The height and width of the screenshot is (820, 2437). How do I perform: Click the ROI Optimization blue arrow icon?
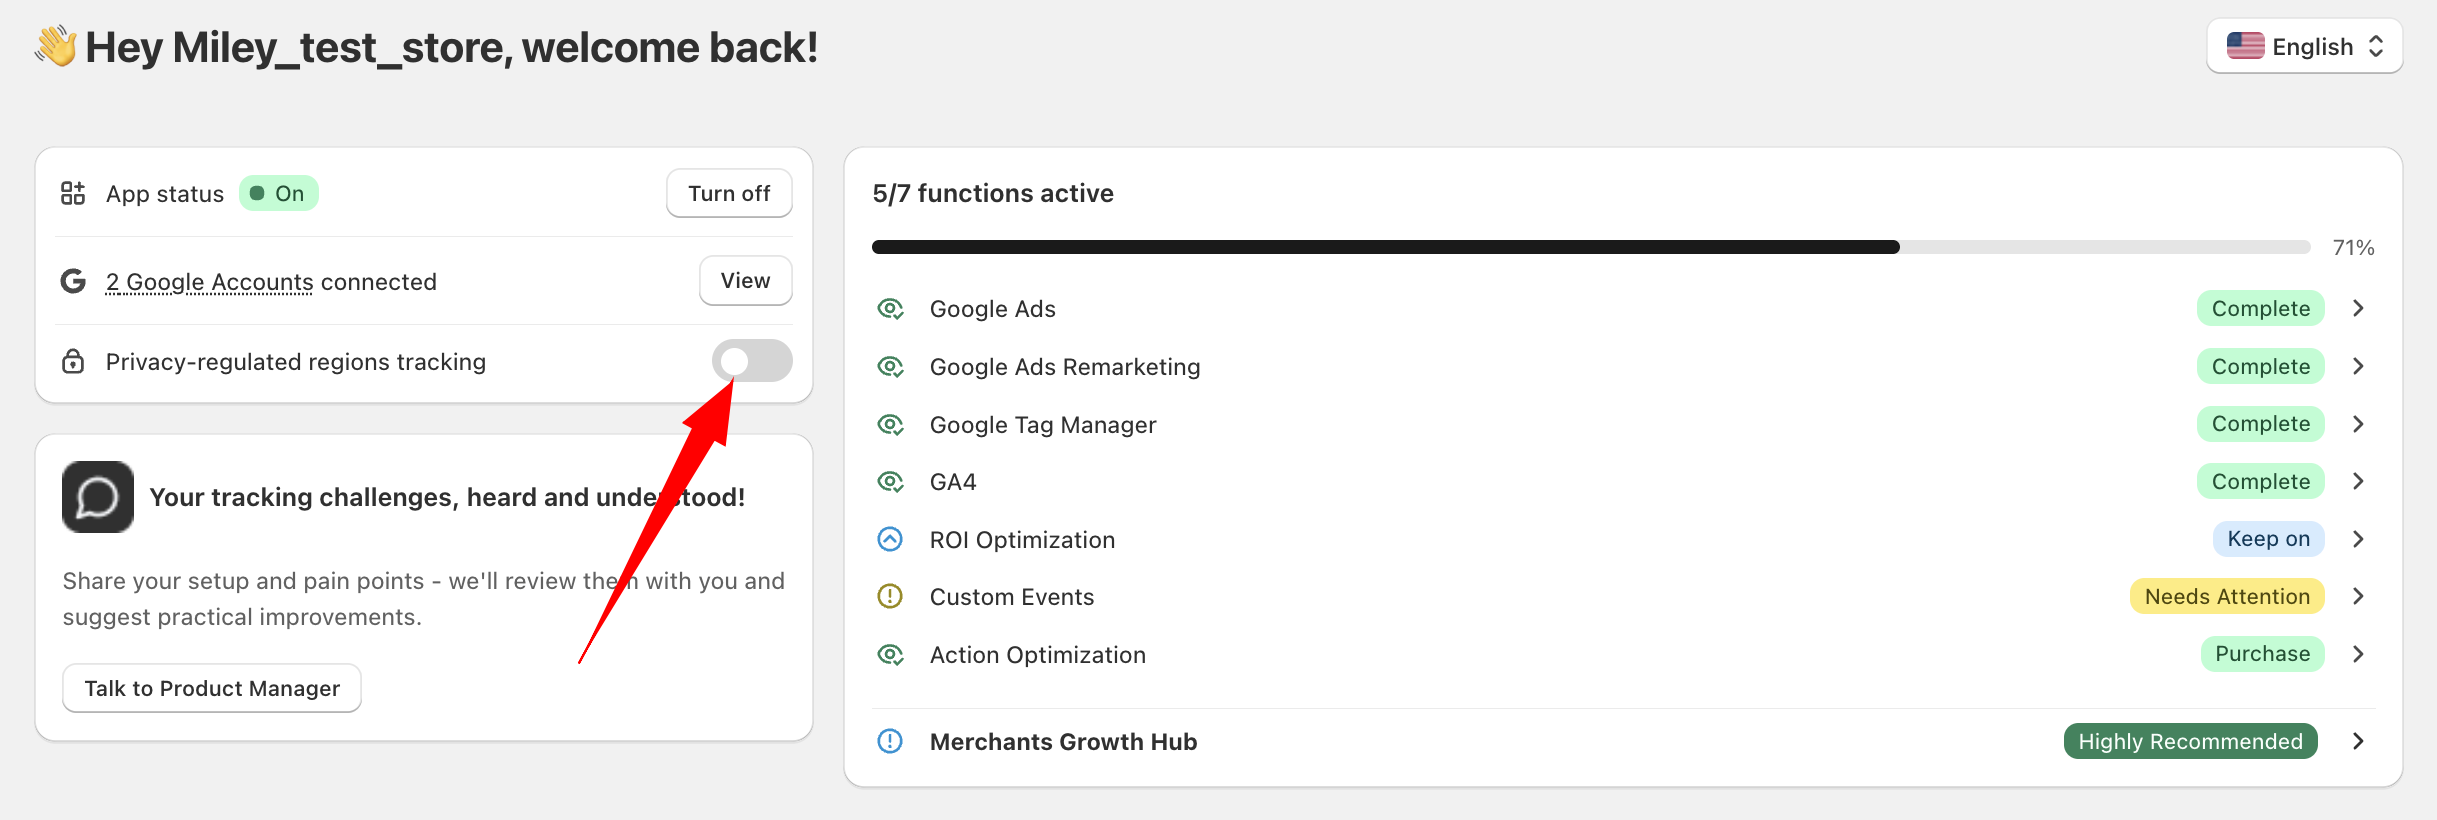tap(890, 540)
